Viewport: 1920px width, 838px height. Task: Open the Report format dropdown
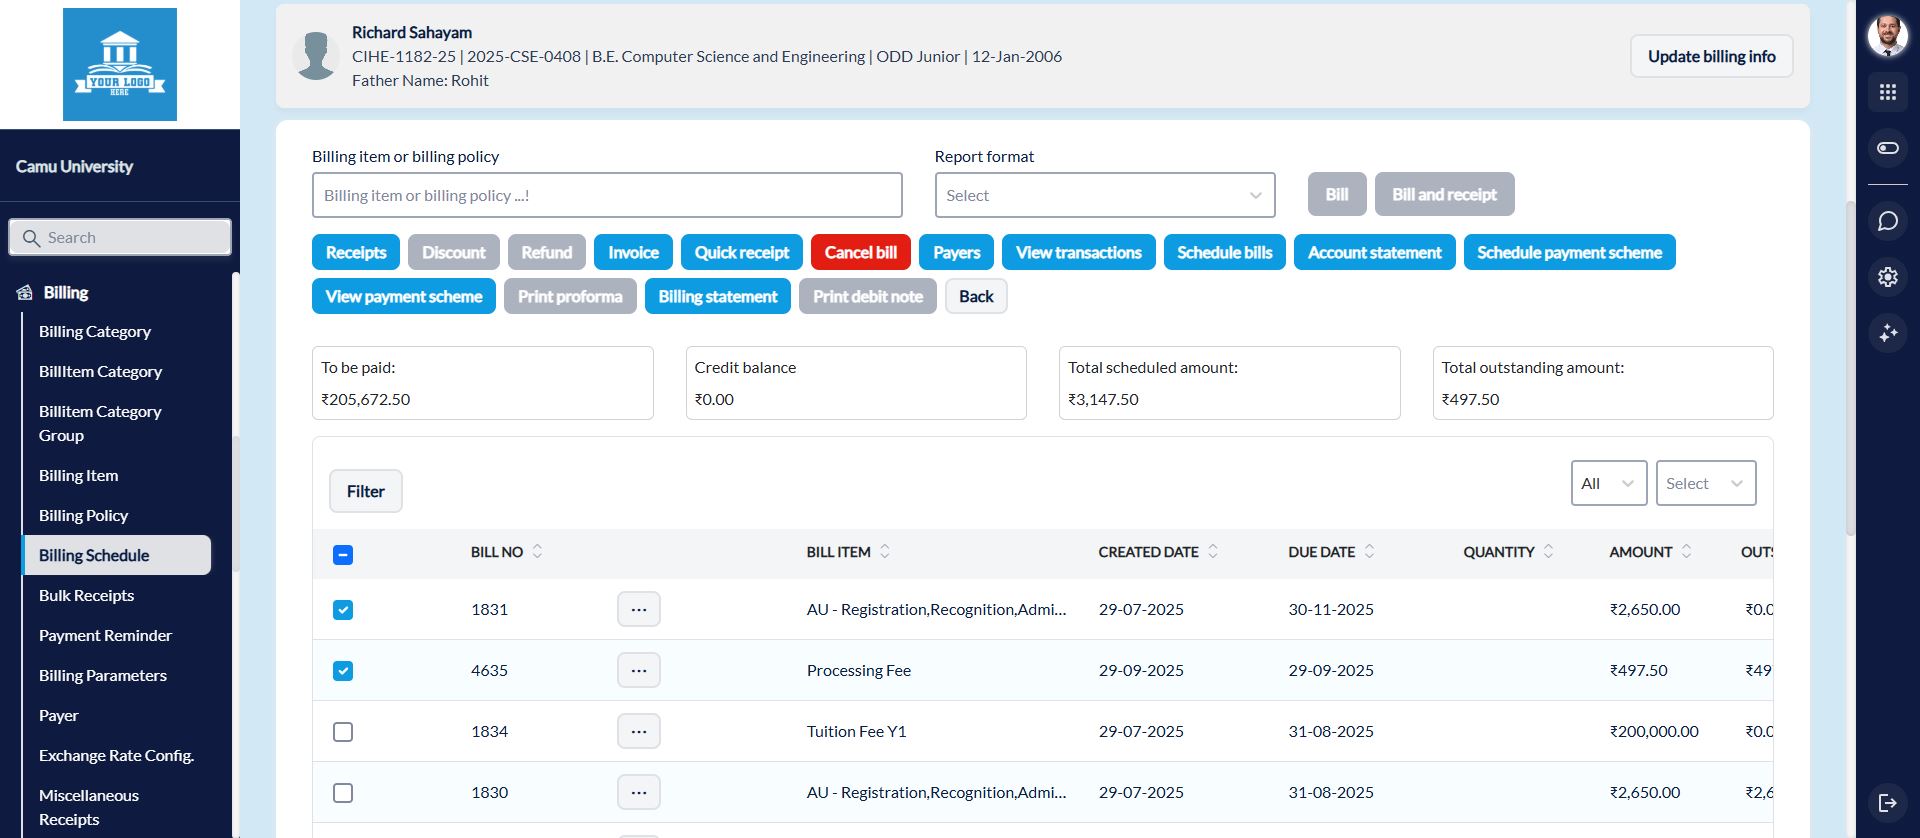pos(1105,195)
